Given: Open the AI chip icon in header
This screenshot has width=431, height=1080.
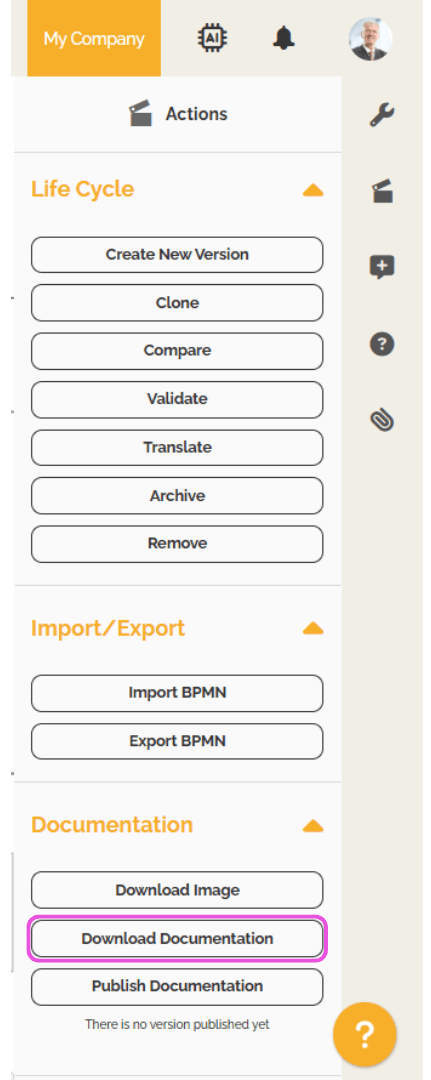Looking at the screenshot, I should pos(213,38).
